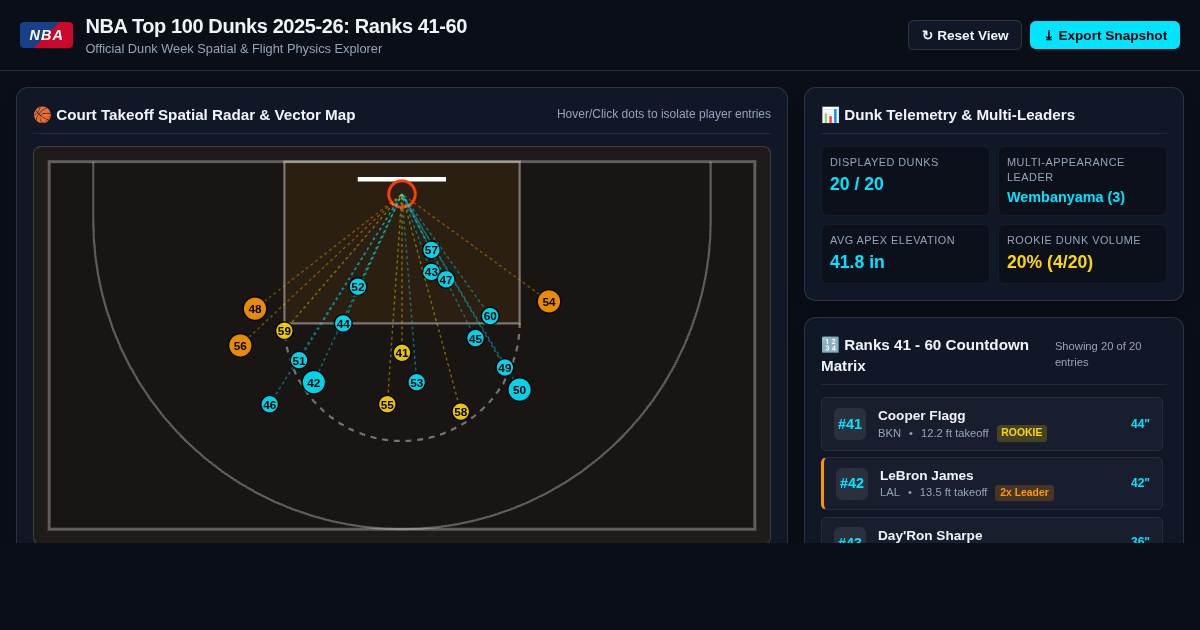Click the orange rim circle on court
This screenshot has height=630, width=1200.
(402, 194)
